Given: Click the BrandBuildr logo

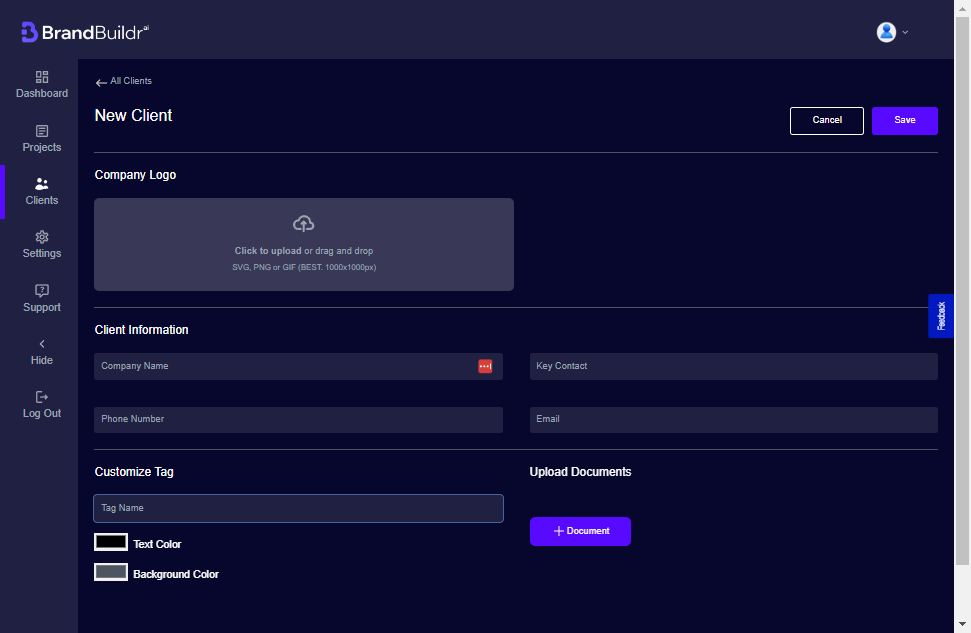Looking at the screenshot, I should (x=85, y=32).
